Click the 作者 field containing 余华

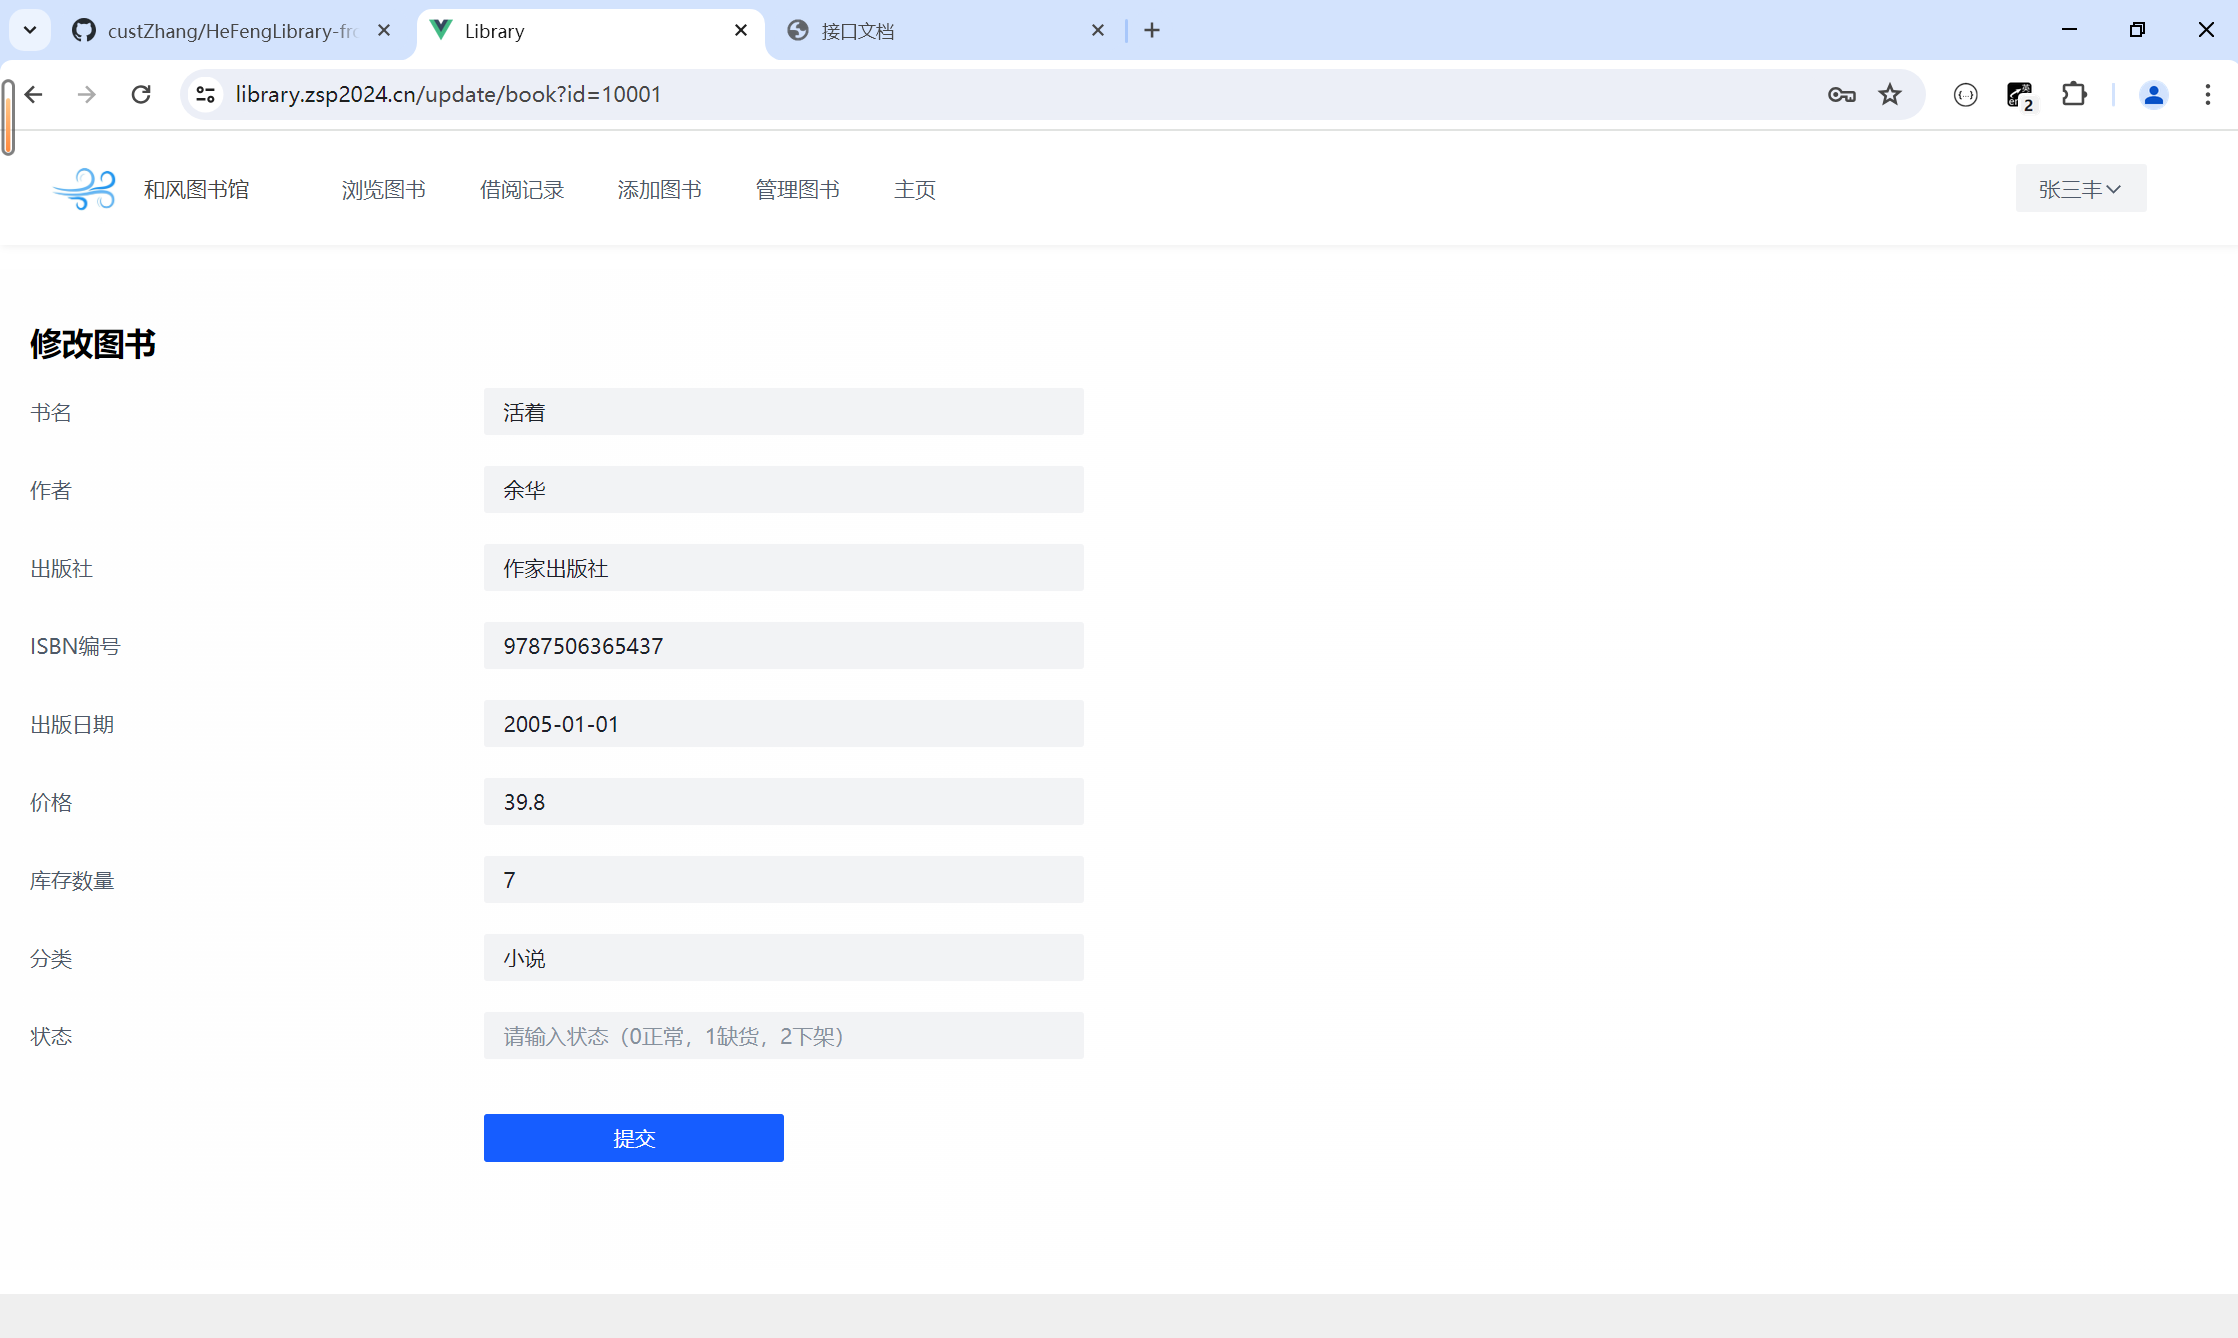[x=784, y=490]
